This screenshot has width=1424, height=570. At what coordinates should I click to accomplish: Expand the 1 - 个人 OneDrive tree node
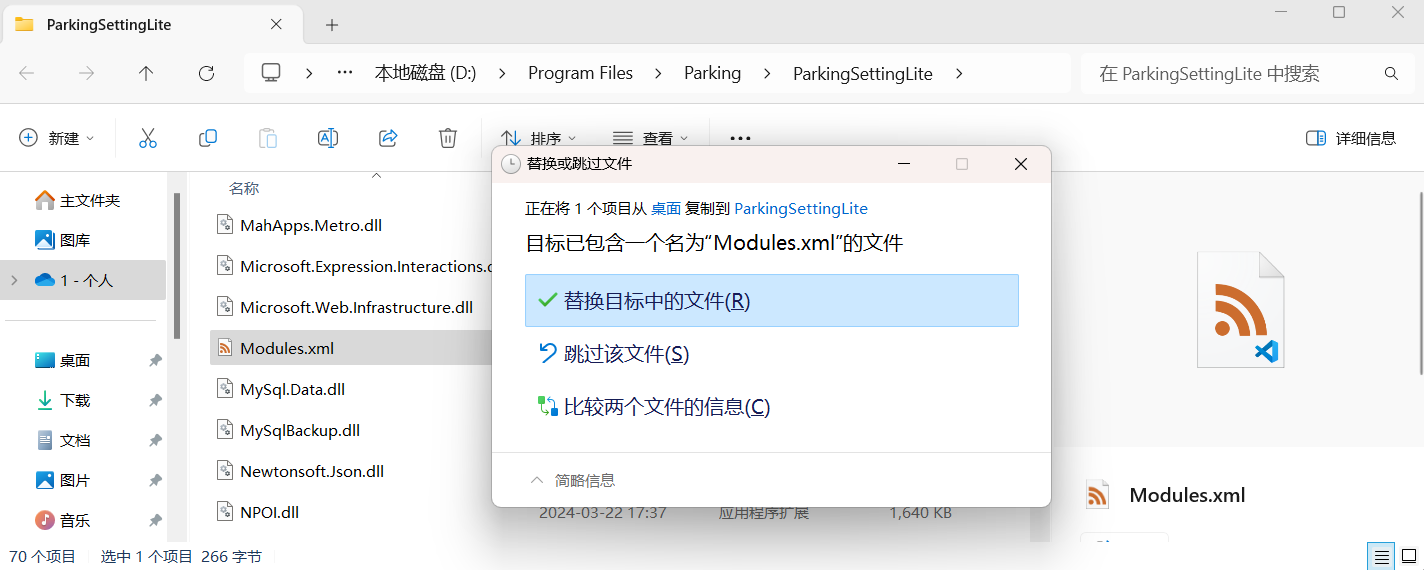pyautogui.click(x=14, y=280)
